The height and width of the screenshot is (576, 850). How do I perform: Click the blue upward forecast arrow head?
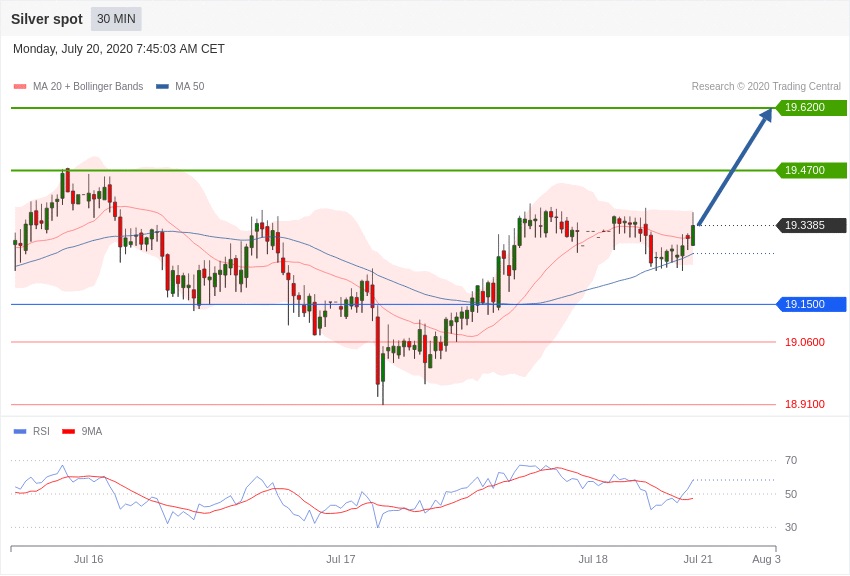(x=766, y=115)
